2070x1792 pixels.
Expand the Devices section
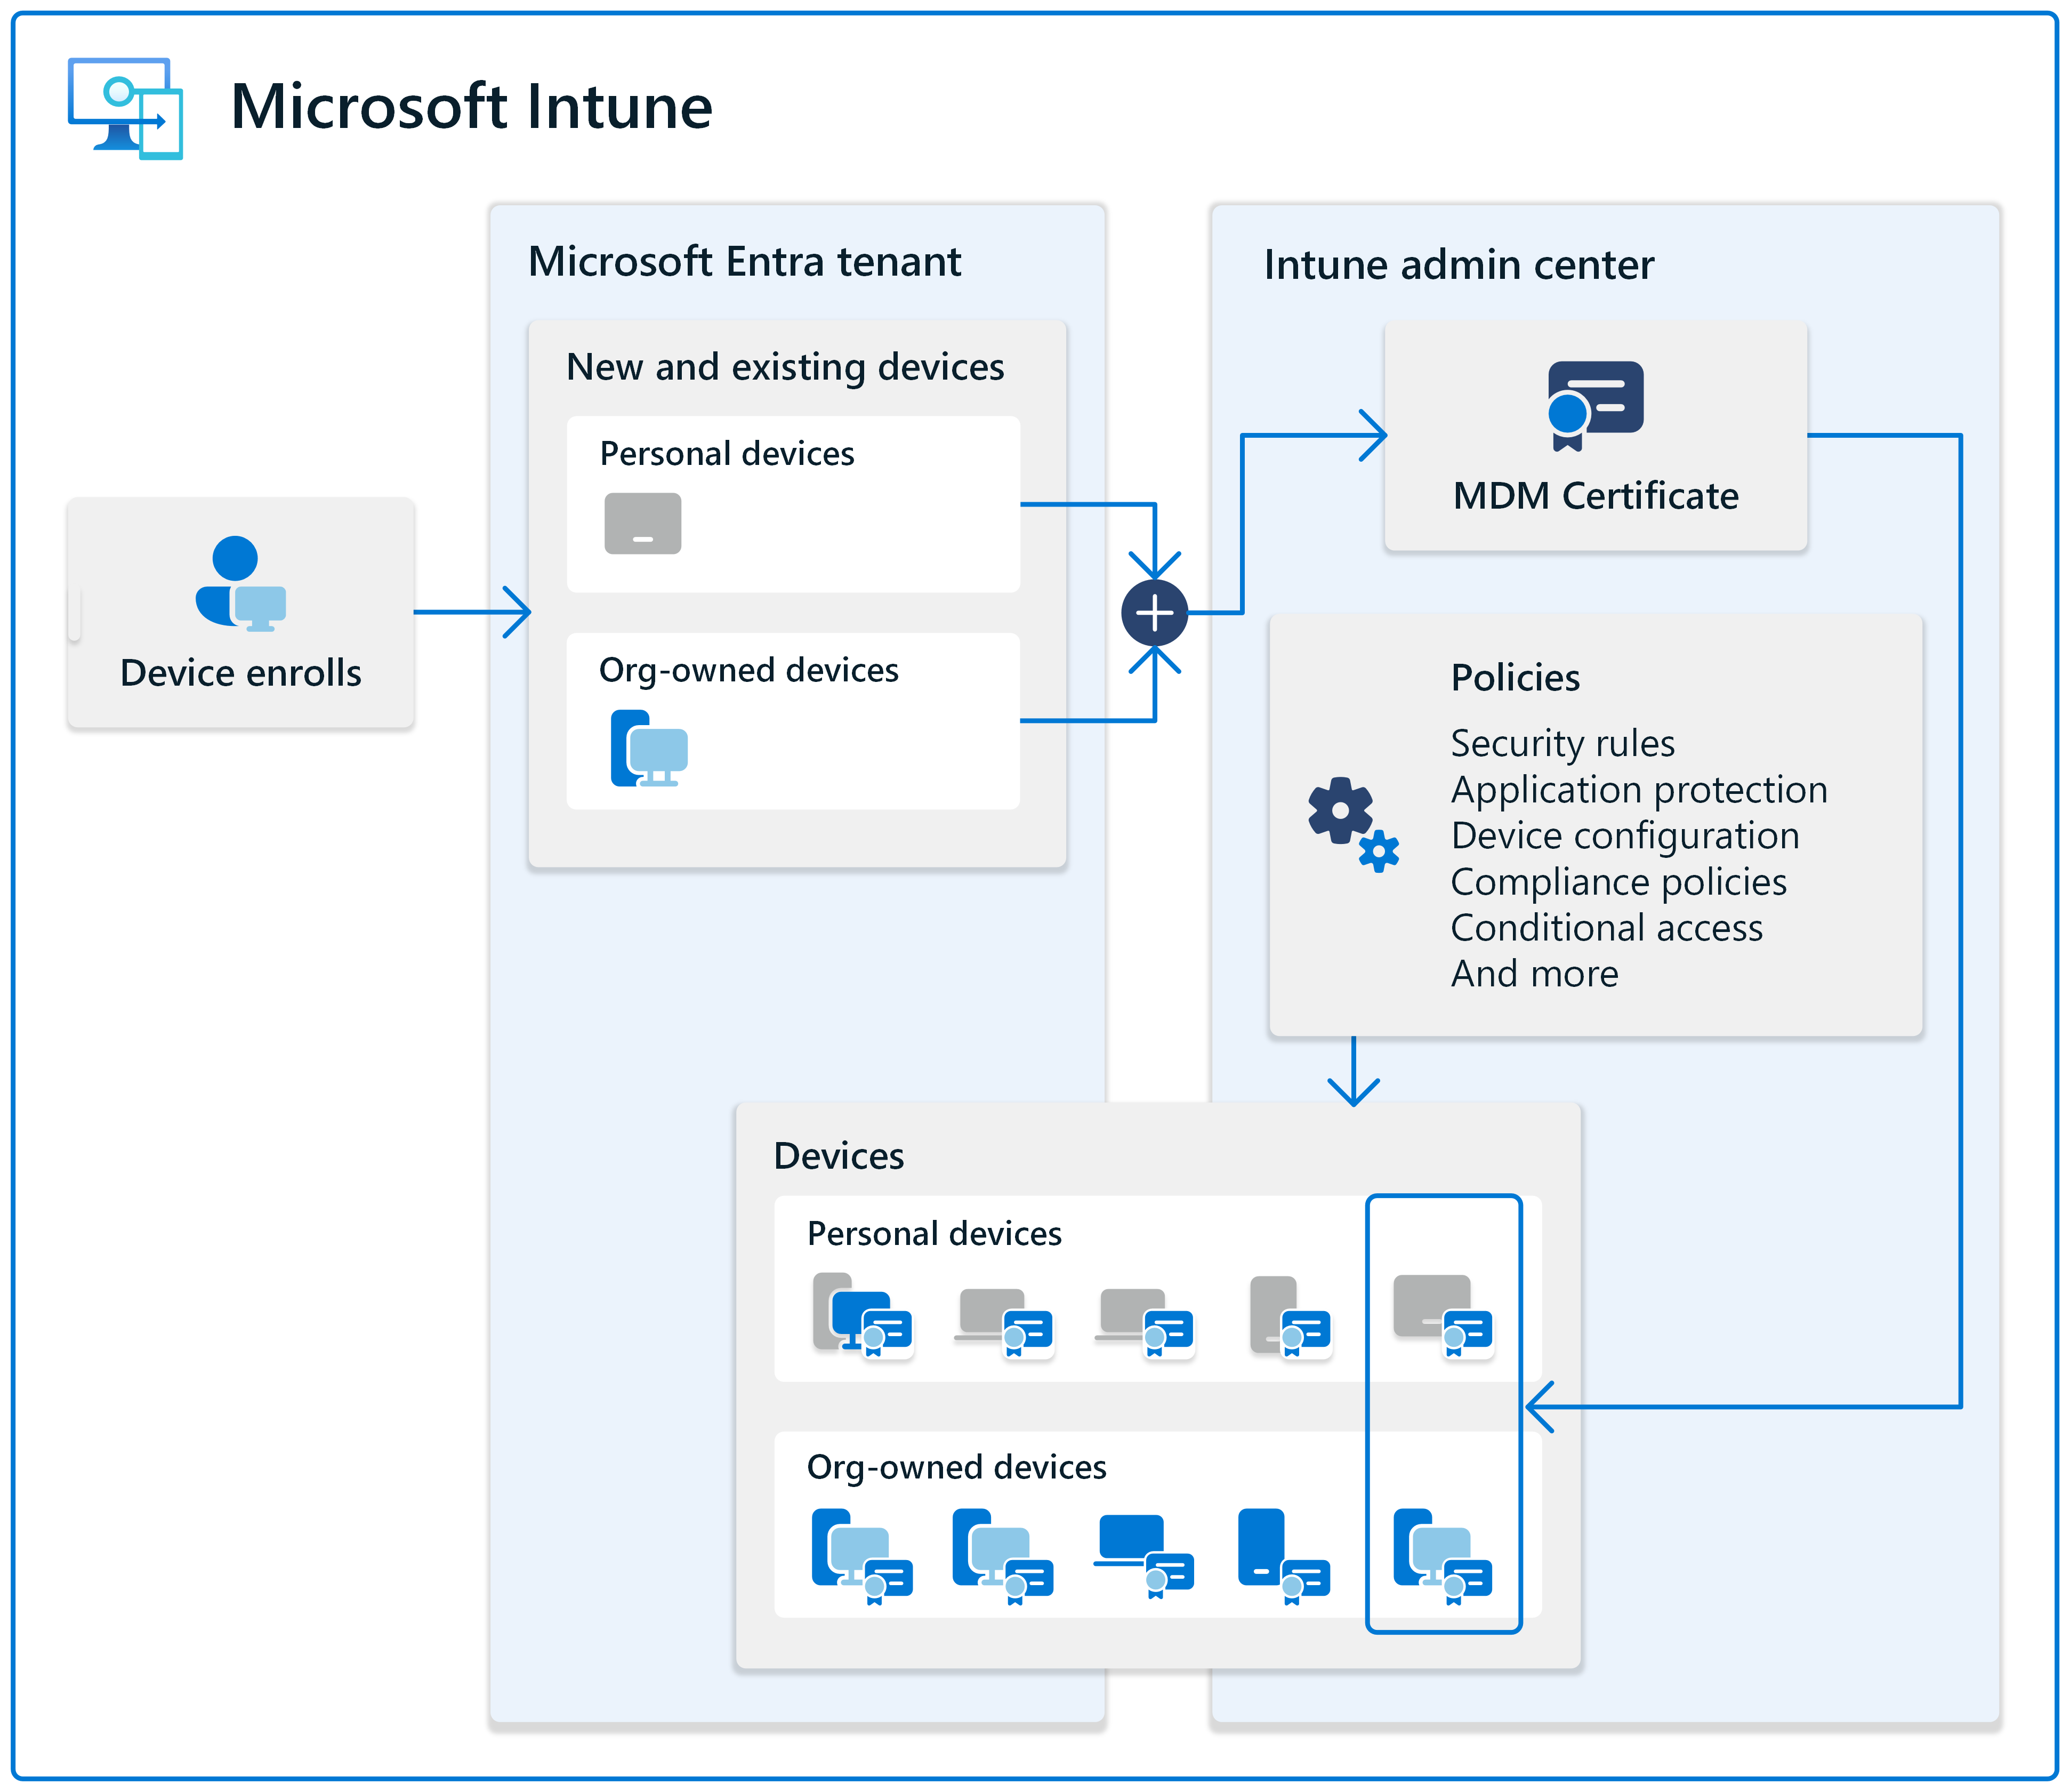tap(840, 1155)
